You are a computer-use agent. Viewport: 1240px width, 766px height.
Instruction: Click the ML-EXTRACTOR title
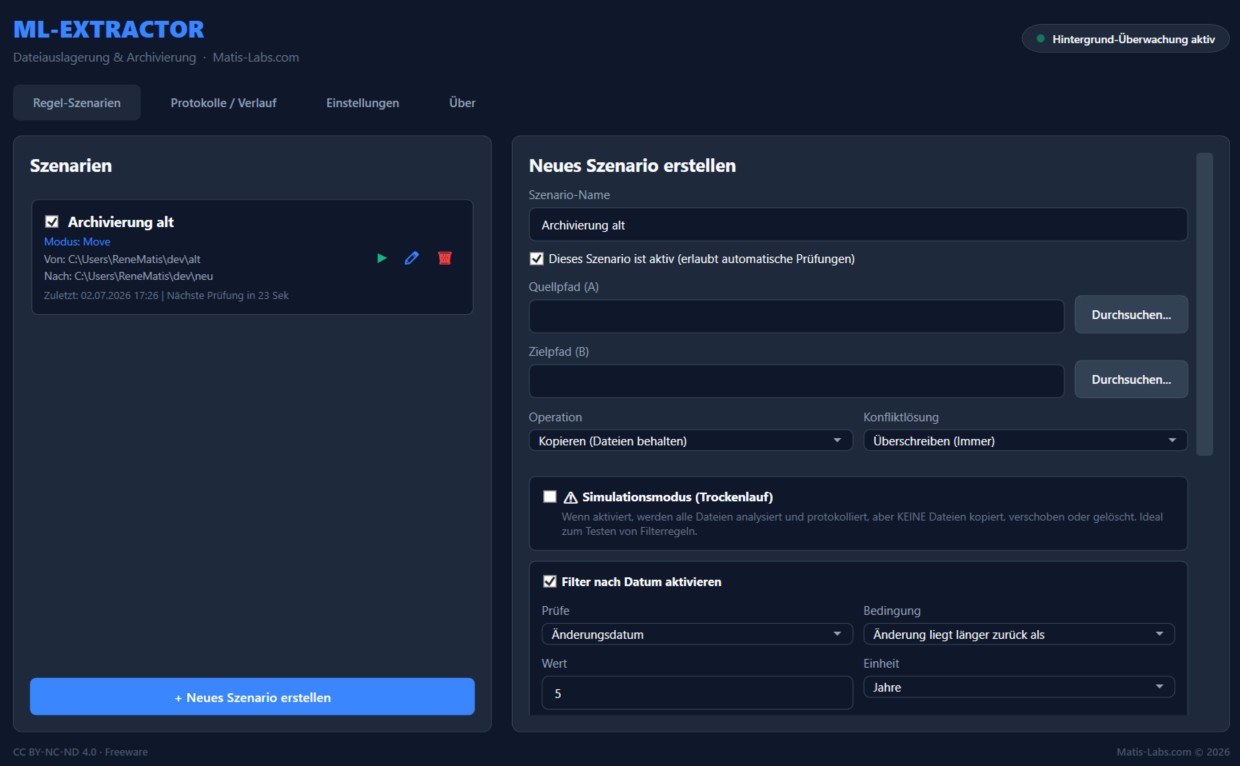click(108, 29)
